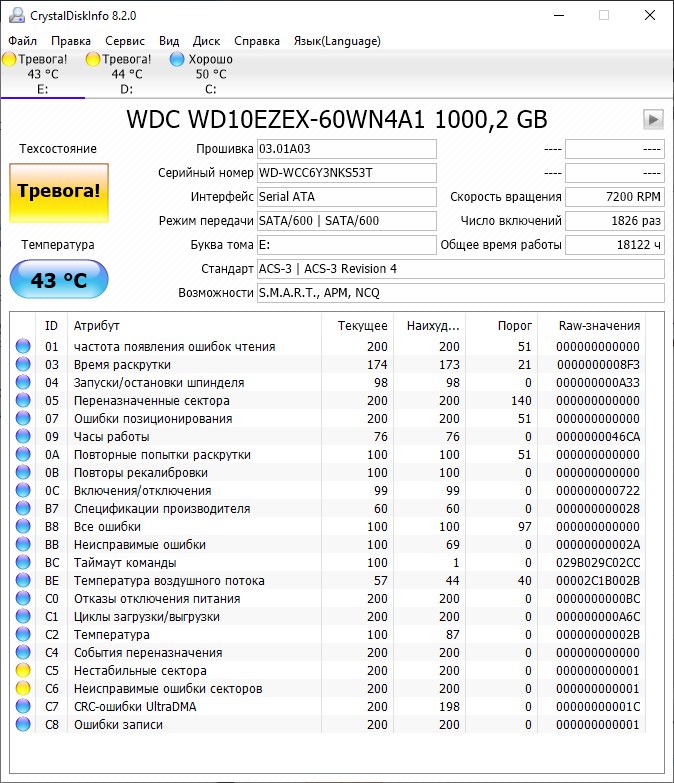
Task: Open the Файл menu
Action: pyautogui.click(x=22, y=41)
